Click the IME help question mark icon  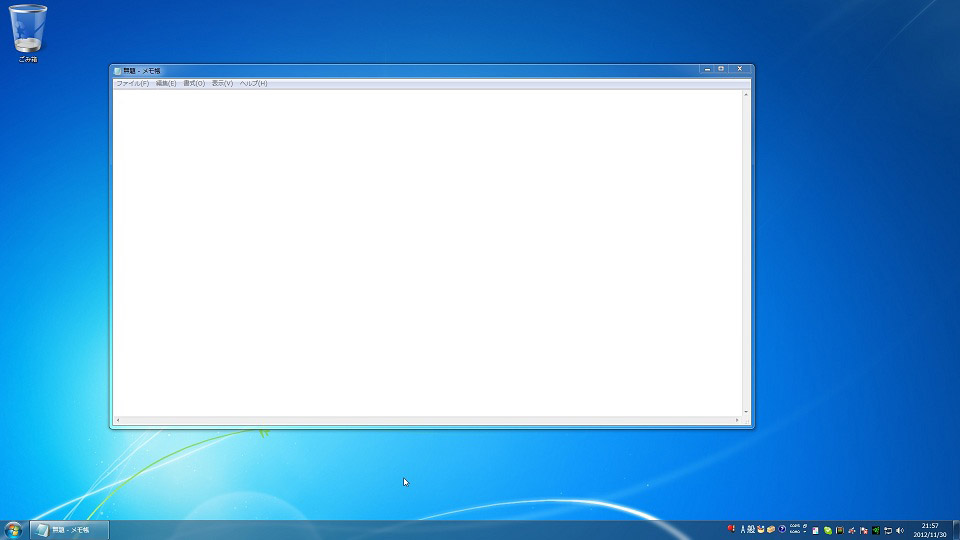[782, 529]
